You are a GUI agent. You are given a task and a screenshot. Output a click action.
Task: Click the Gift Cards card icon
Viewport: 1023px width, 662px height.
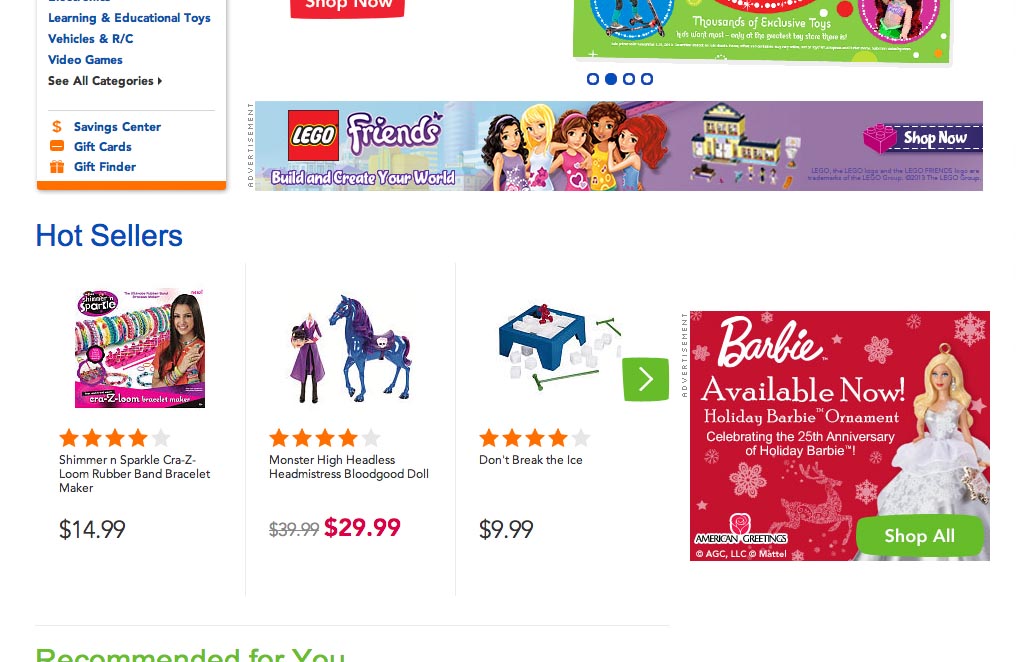(x=57, y=146)
